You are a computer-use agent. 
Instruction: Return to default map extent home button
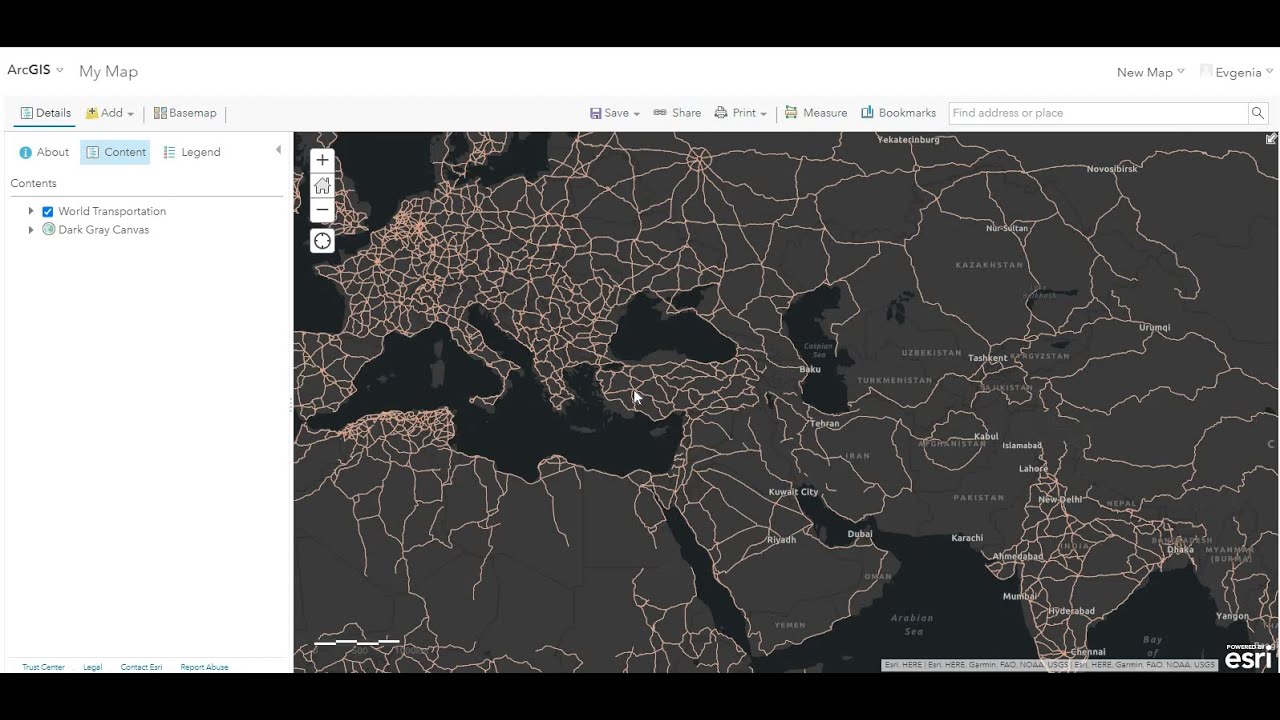pyautogui.click(x=322, y=185)
